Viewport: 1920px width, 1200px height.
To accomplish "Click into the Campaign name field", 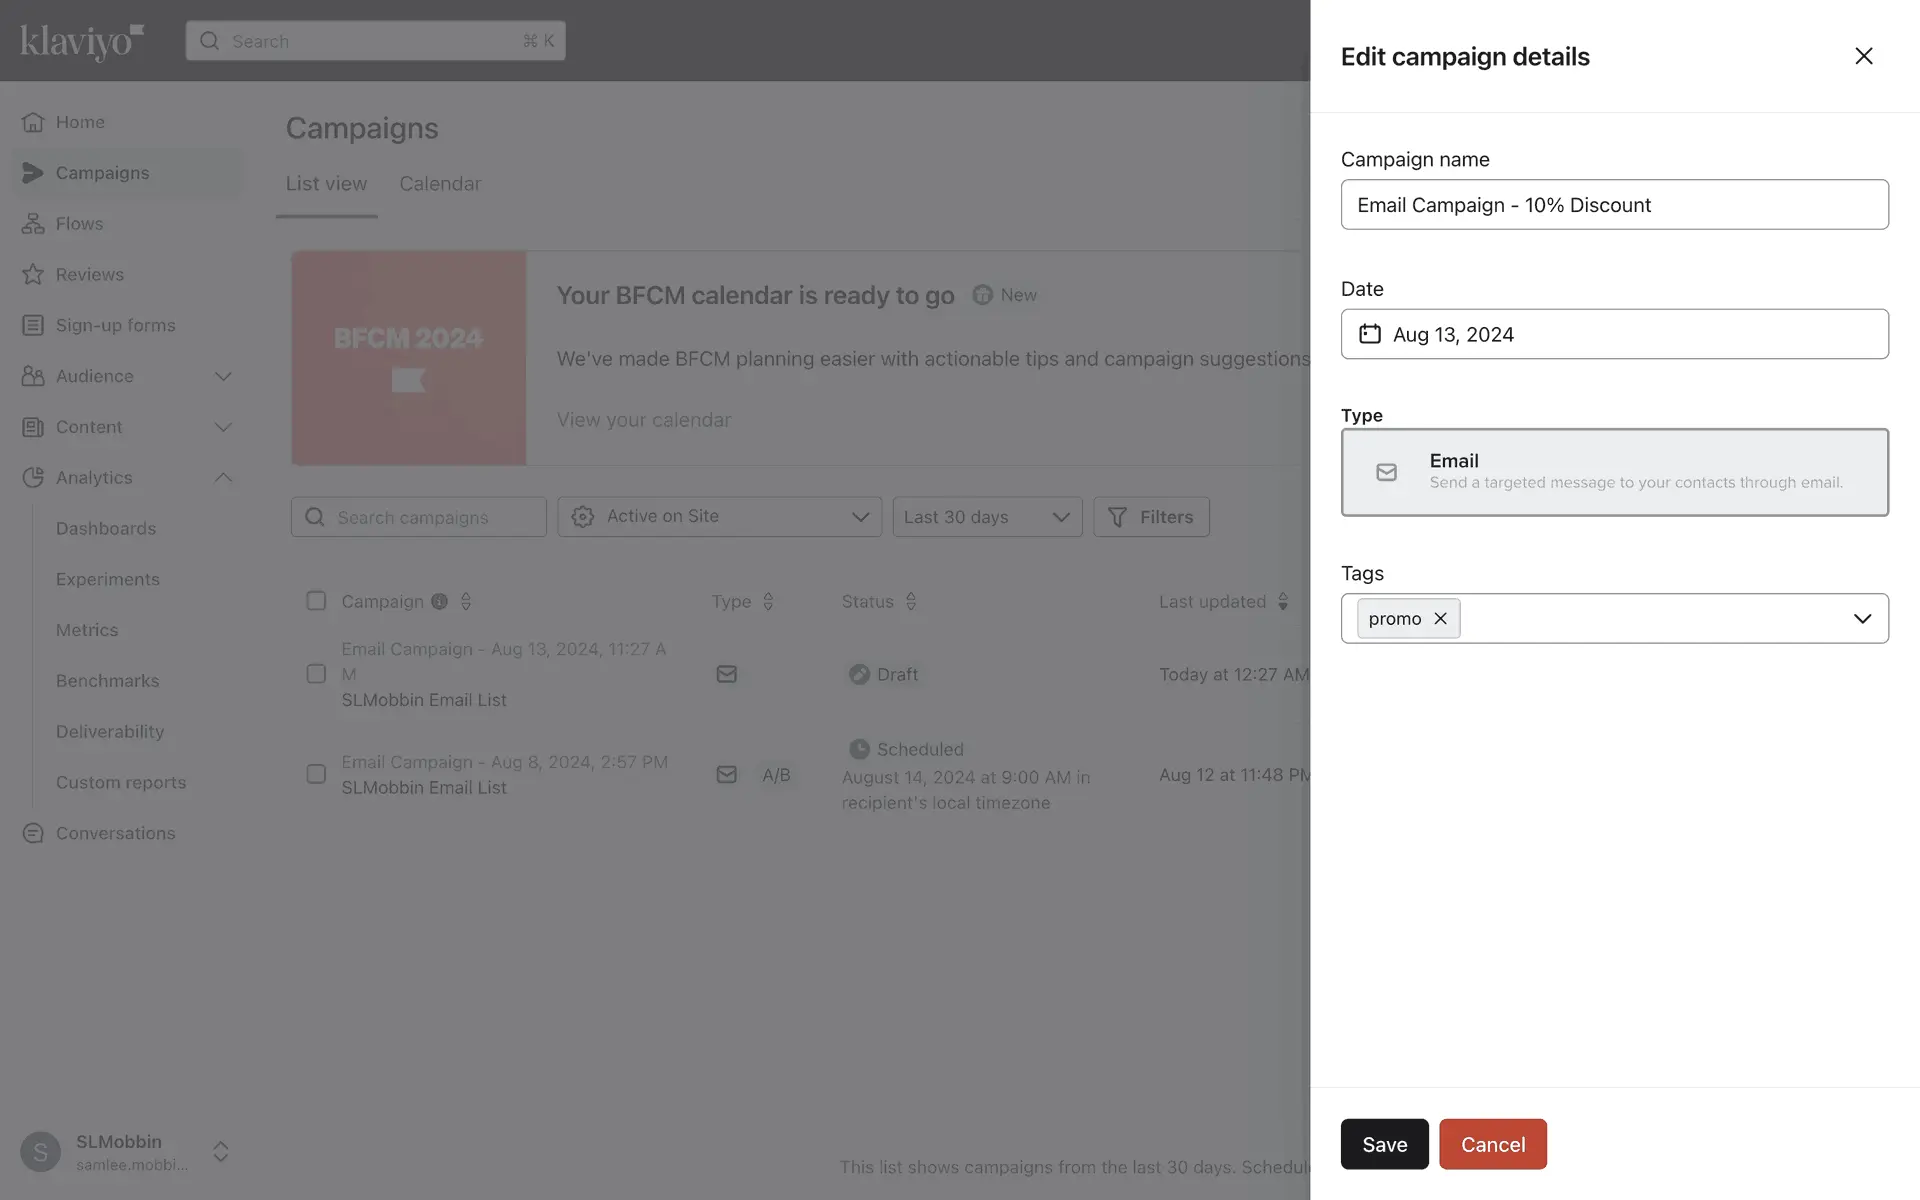I will pos(1613,205).
